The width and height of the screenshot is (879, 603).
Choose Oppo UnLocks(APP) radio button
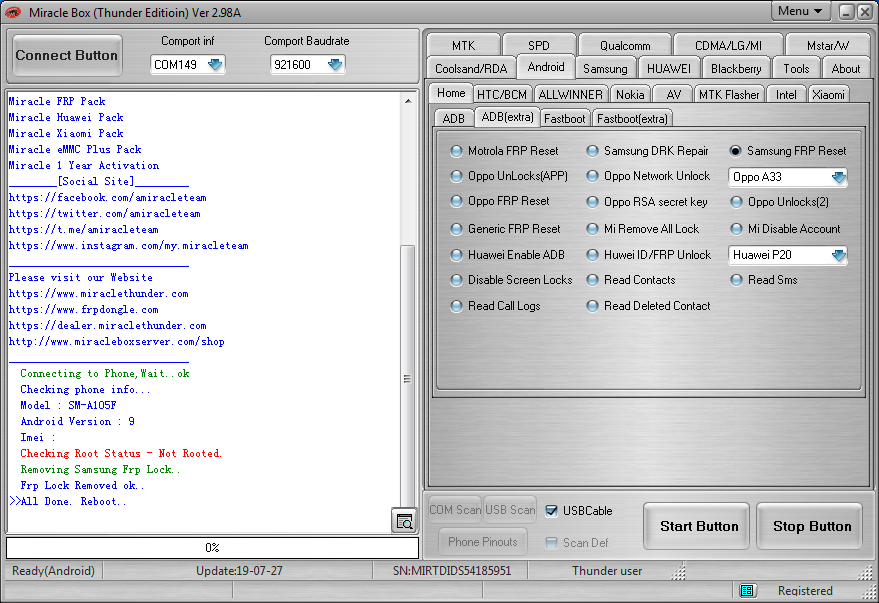456,176
